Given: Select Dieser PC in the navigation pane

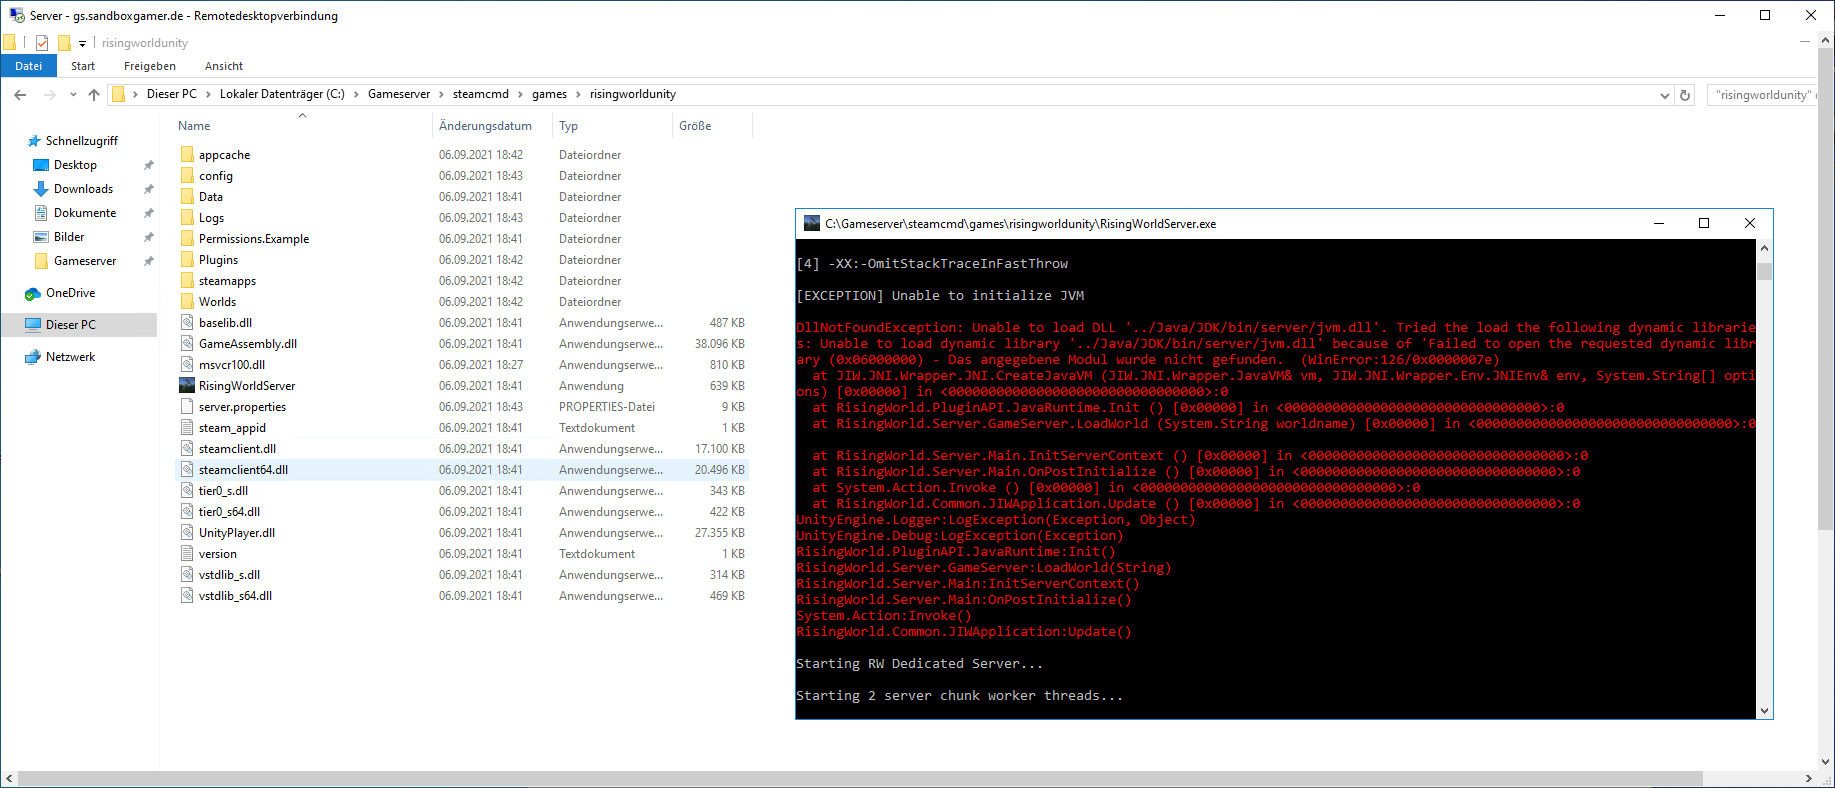Looking at the screenshot, I should (x=71, y=325).
